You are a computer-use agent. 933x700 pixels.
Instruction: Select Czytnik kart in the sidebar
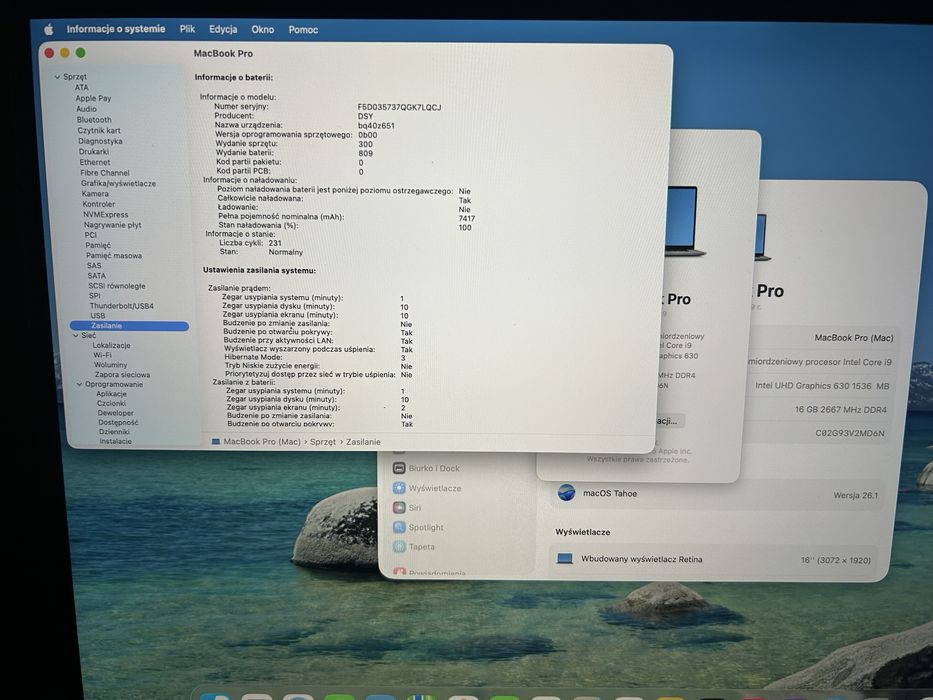pyautogui.click(x=99, y=130)
